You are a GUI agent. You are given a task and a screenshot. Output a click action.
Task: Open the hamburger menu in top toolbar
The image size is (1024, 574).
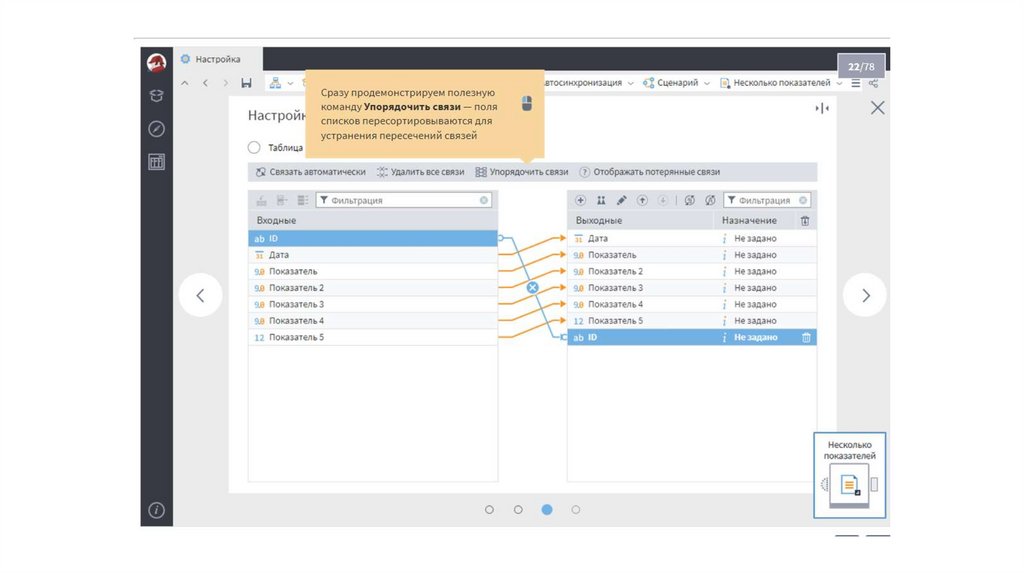tap(856, 83)
